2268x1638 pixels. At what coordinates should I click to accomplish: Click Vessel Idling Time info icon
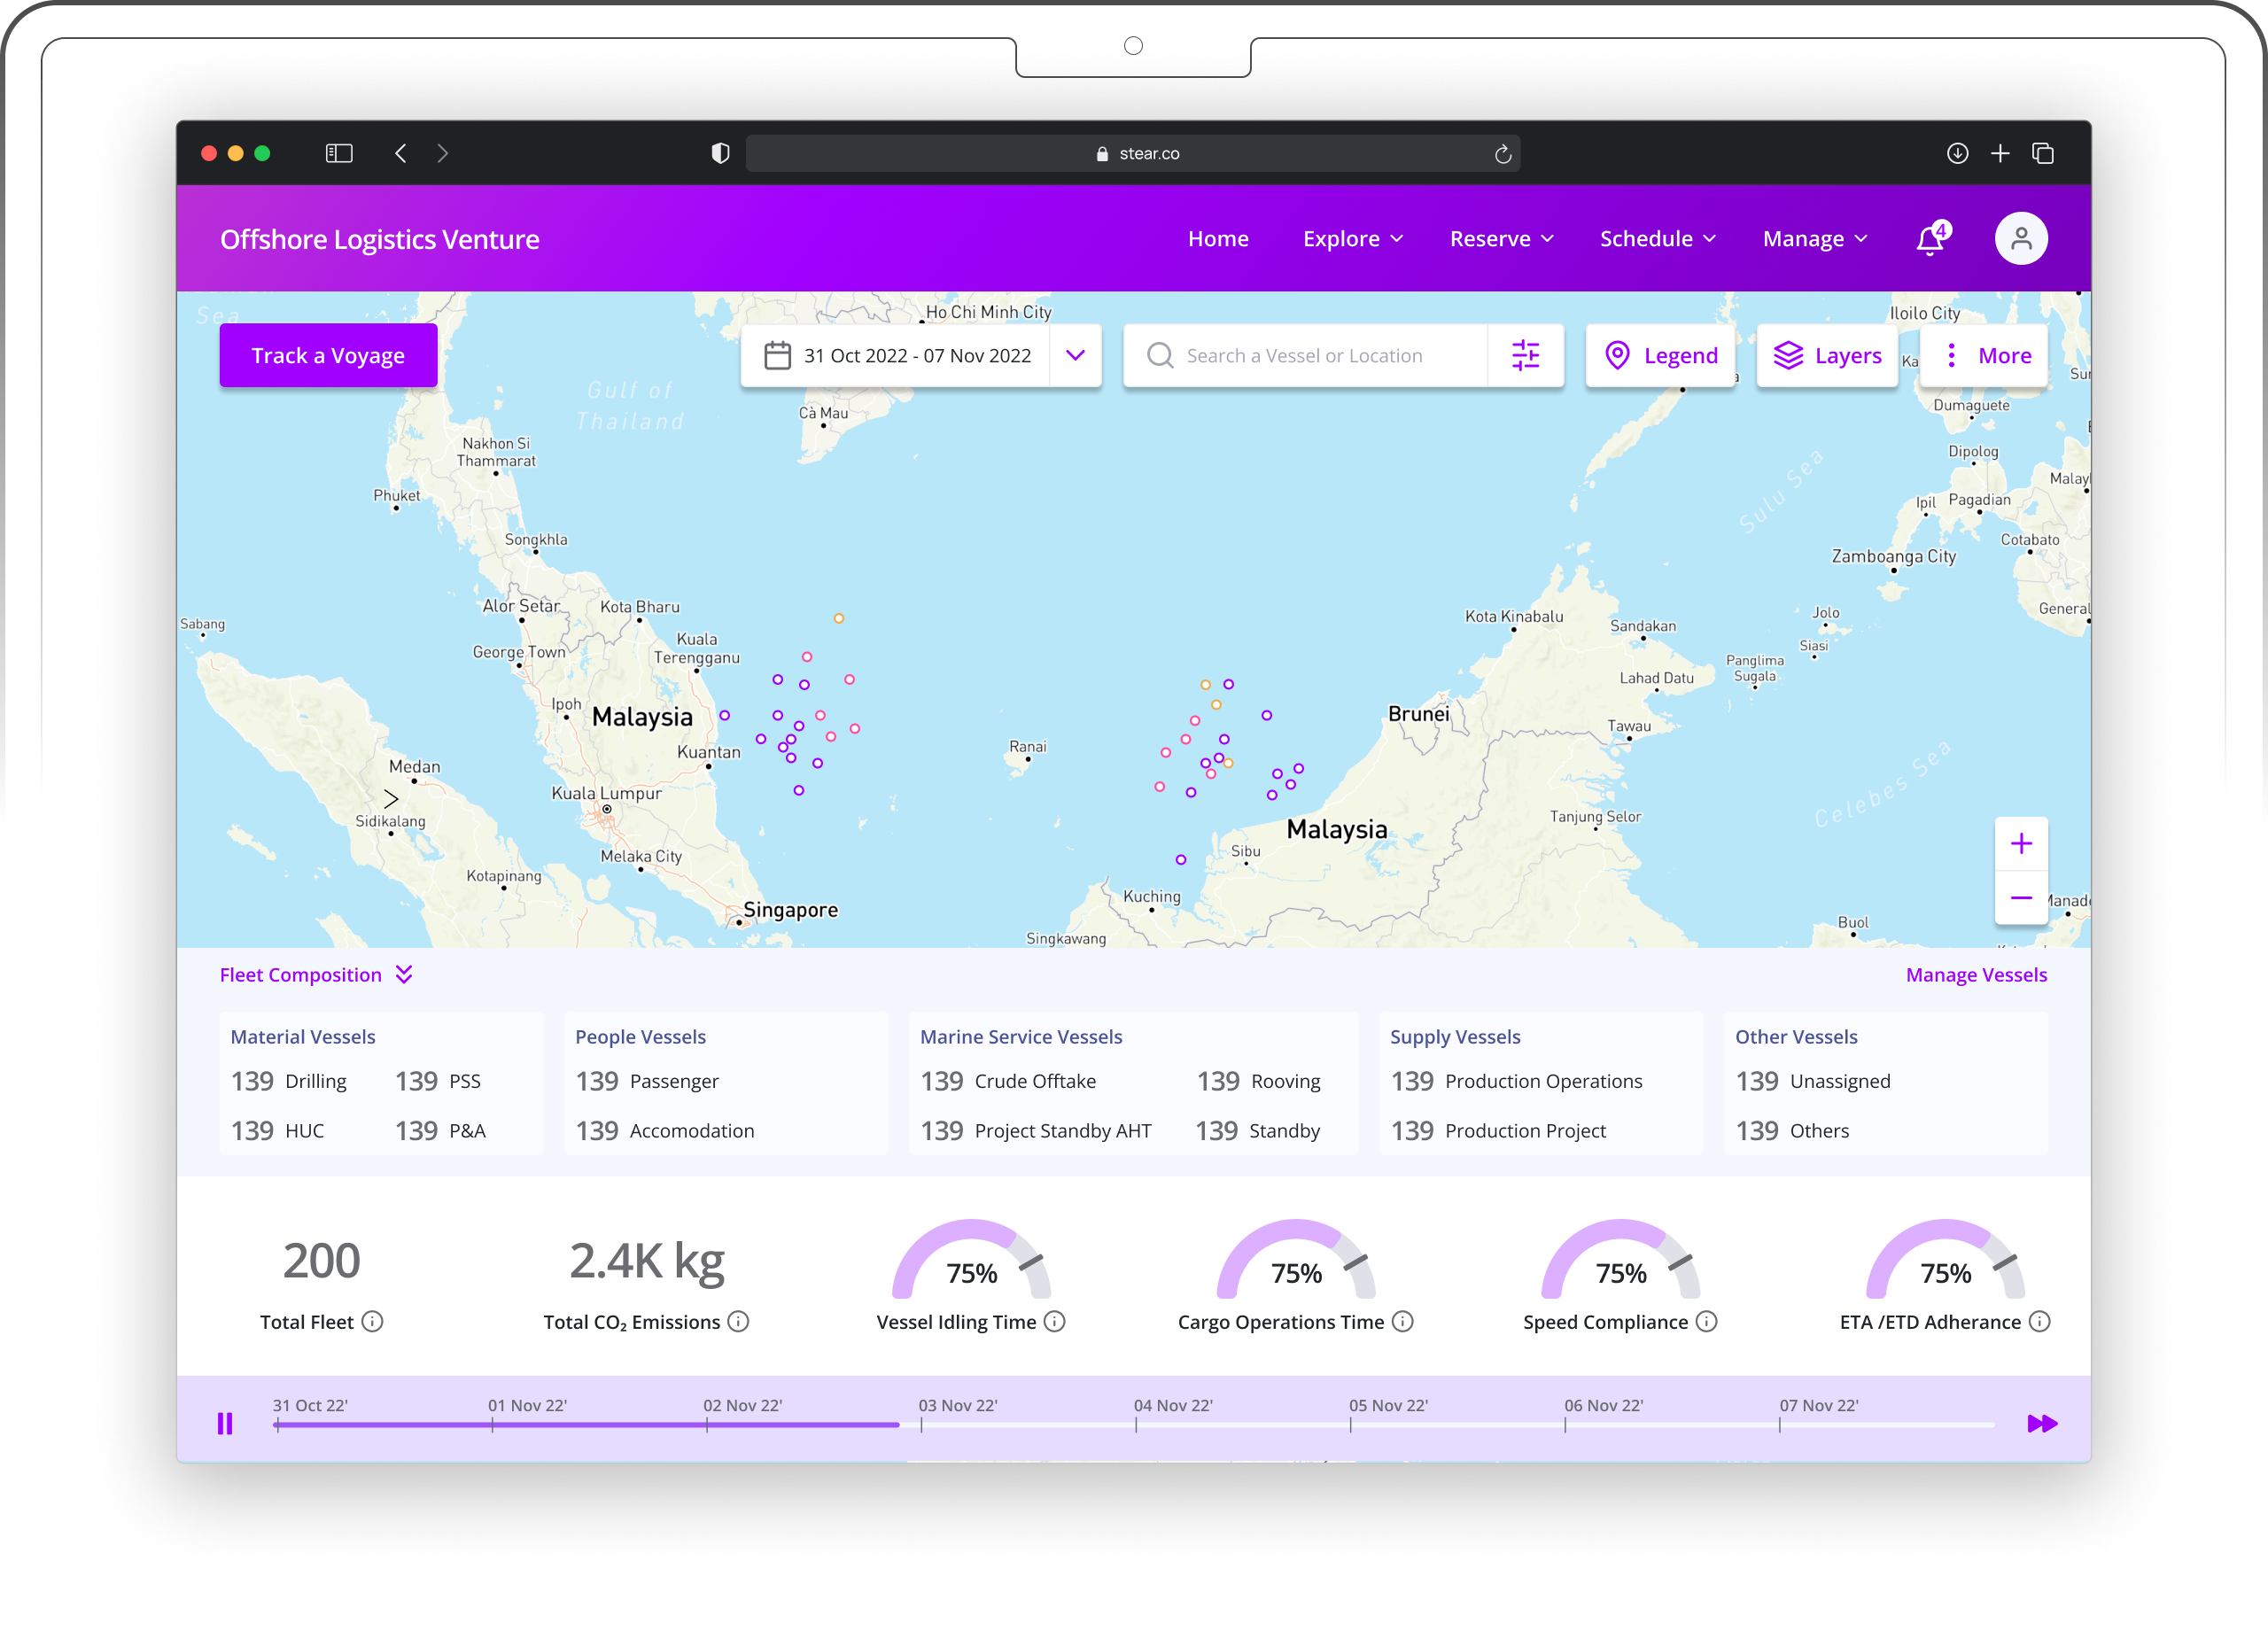[x=1055, y=1322]
